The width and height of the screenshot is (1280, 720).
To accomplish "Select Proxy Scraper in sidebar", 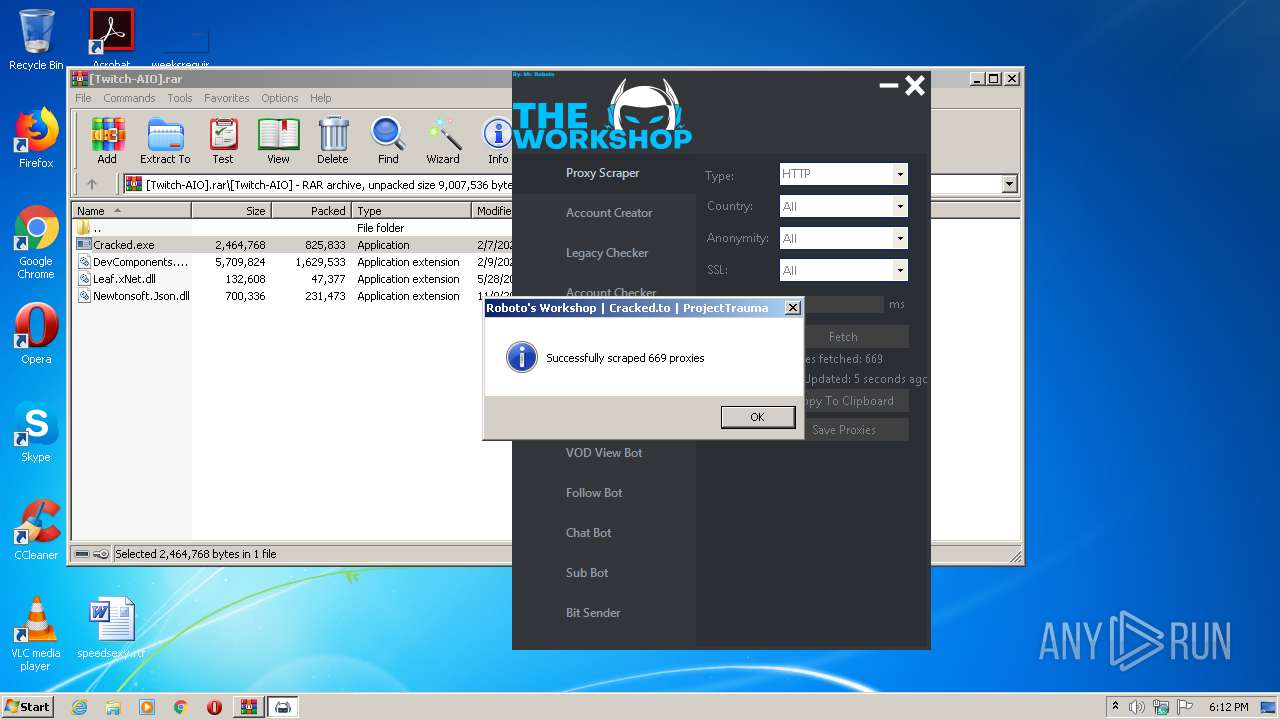I will pos(603,173).
